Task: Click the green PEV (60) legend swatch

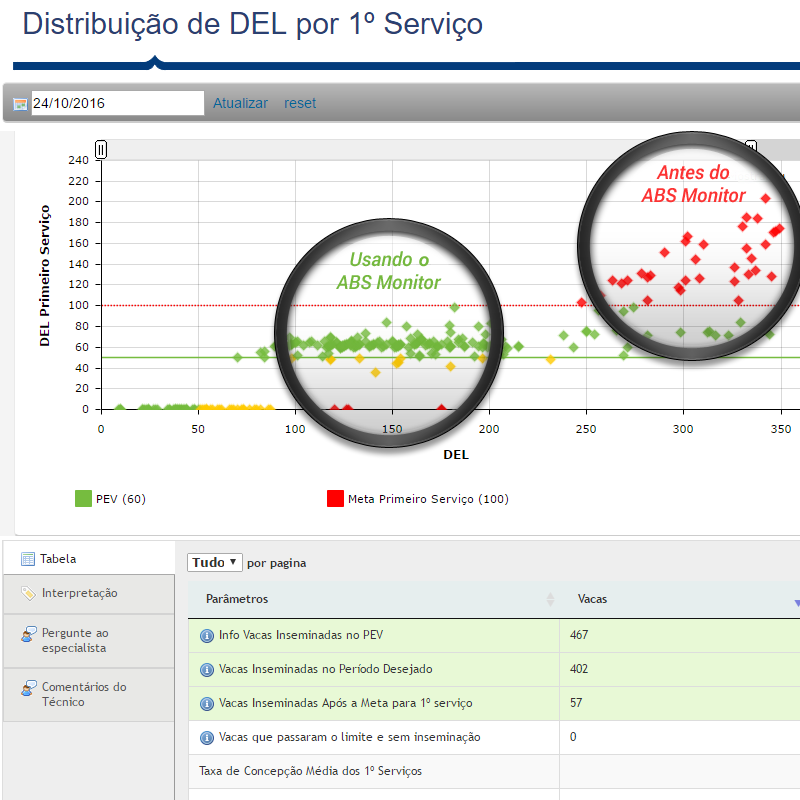Action: (83, 498)
